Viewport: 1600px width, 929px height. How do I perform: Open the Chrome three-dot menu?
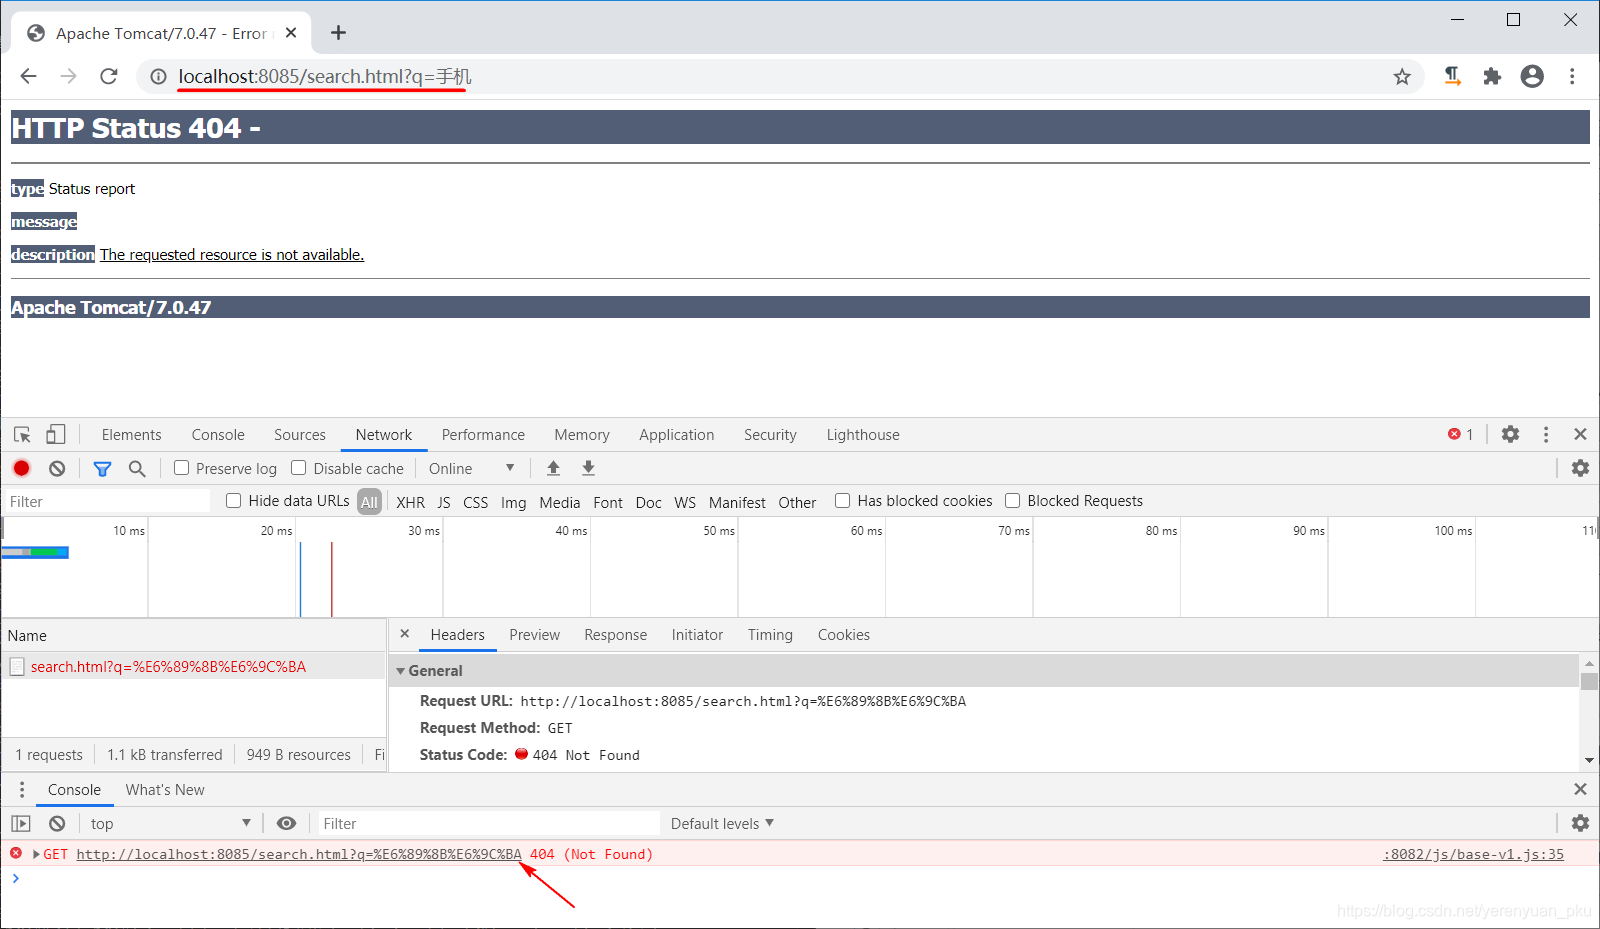1572,76
